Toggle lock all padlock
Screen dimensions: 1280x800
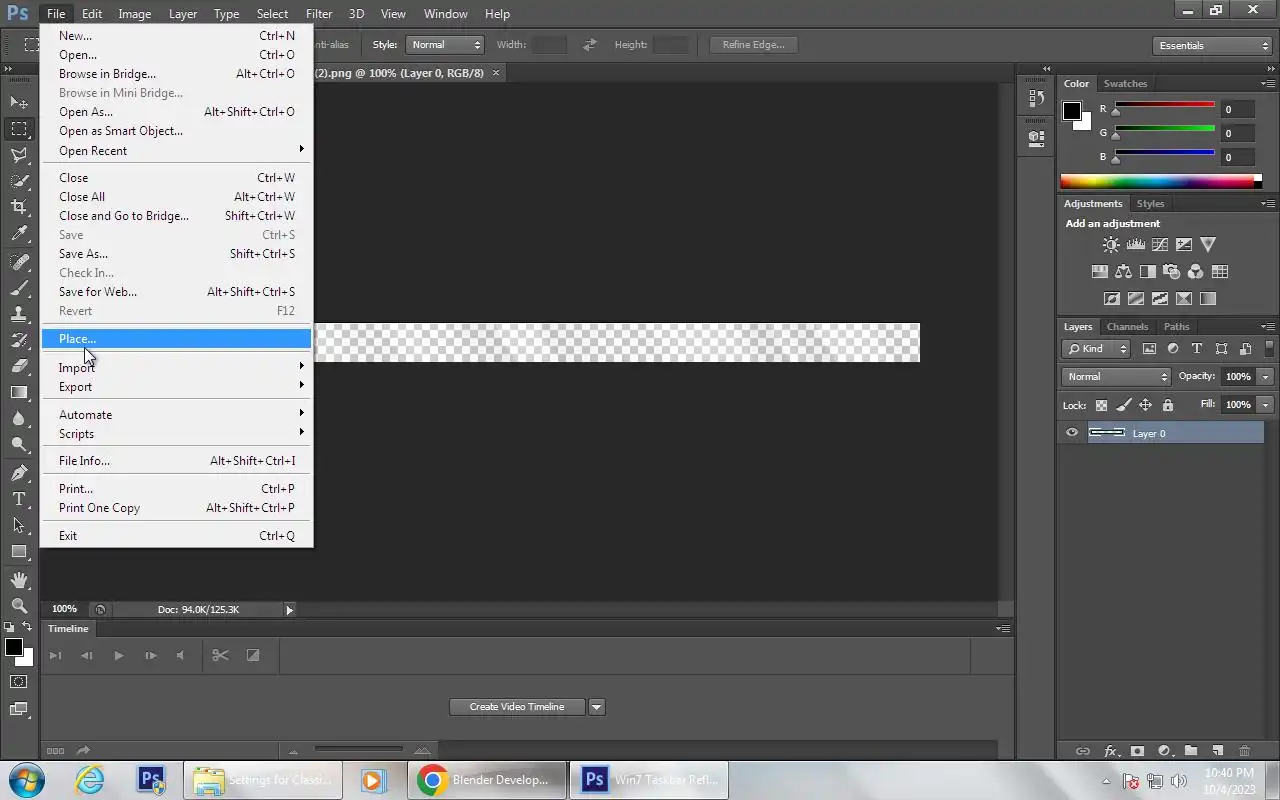1168,405
